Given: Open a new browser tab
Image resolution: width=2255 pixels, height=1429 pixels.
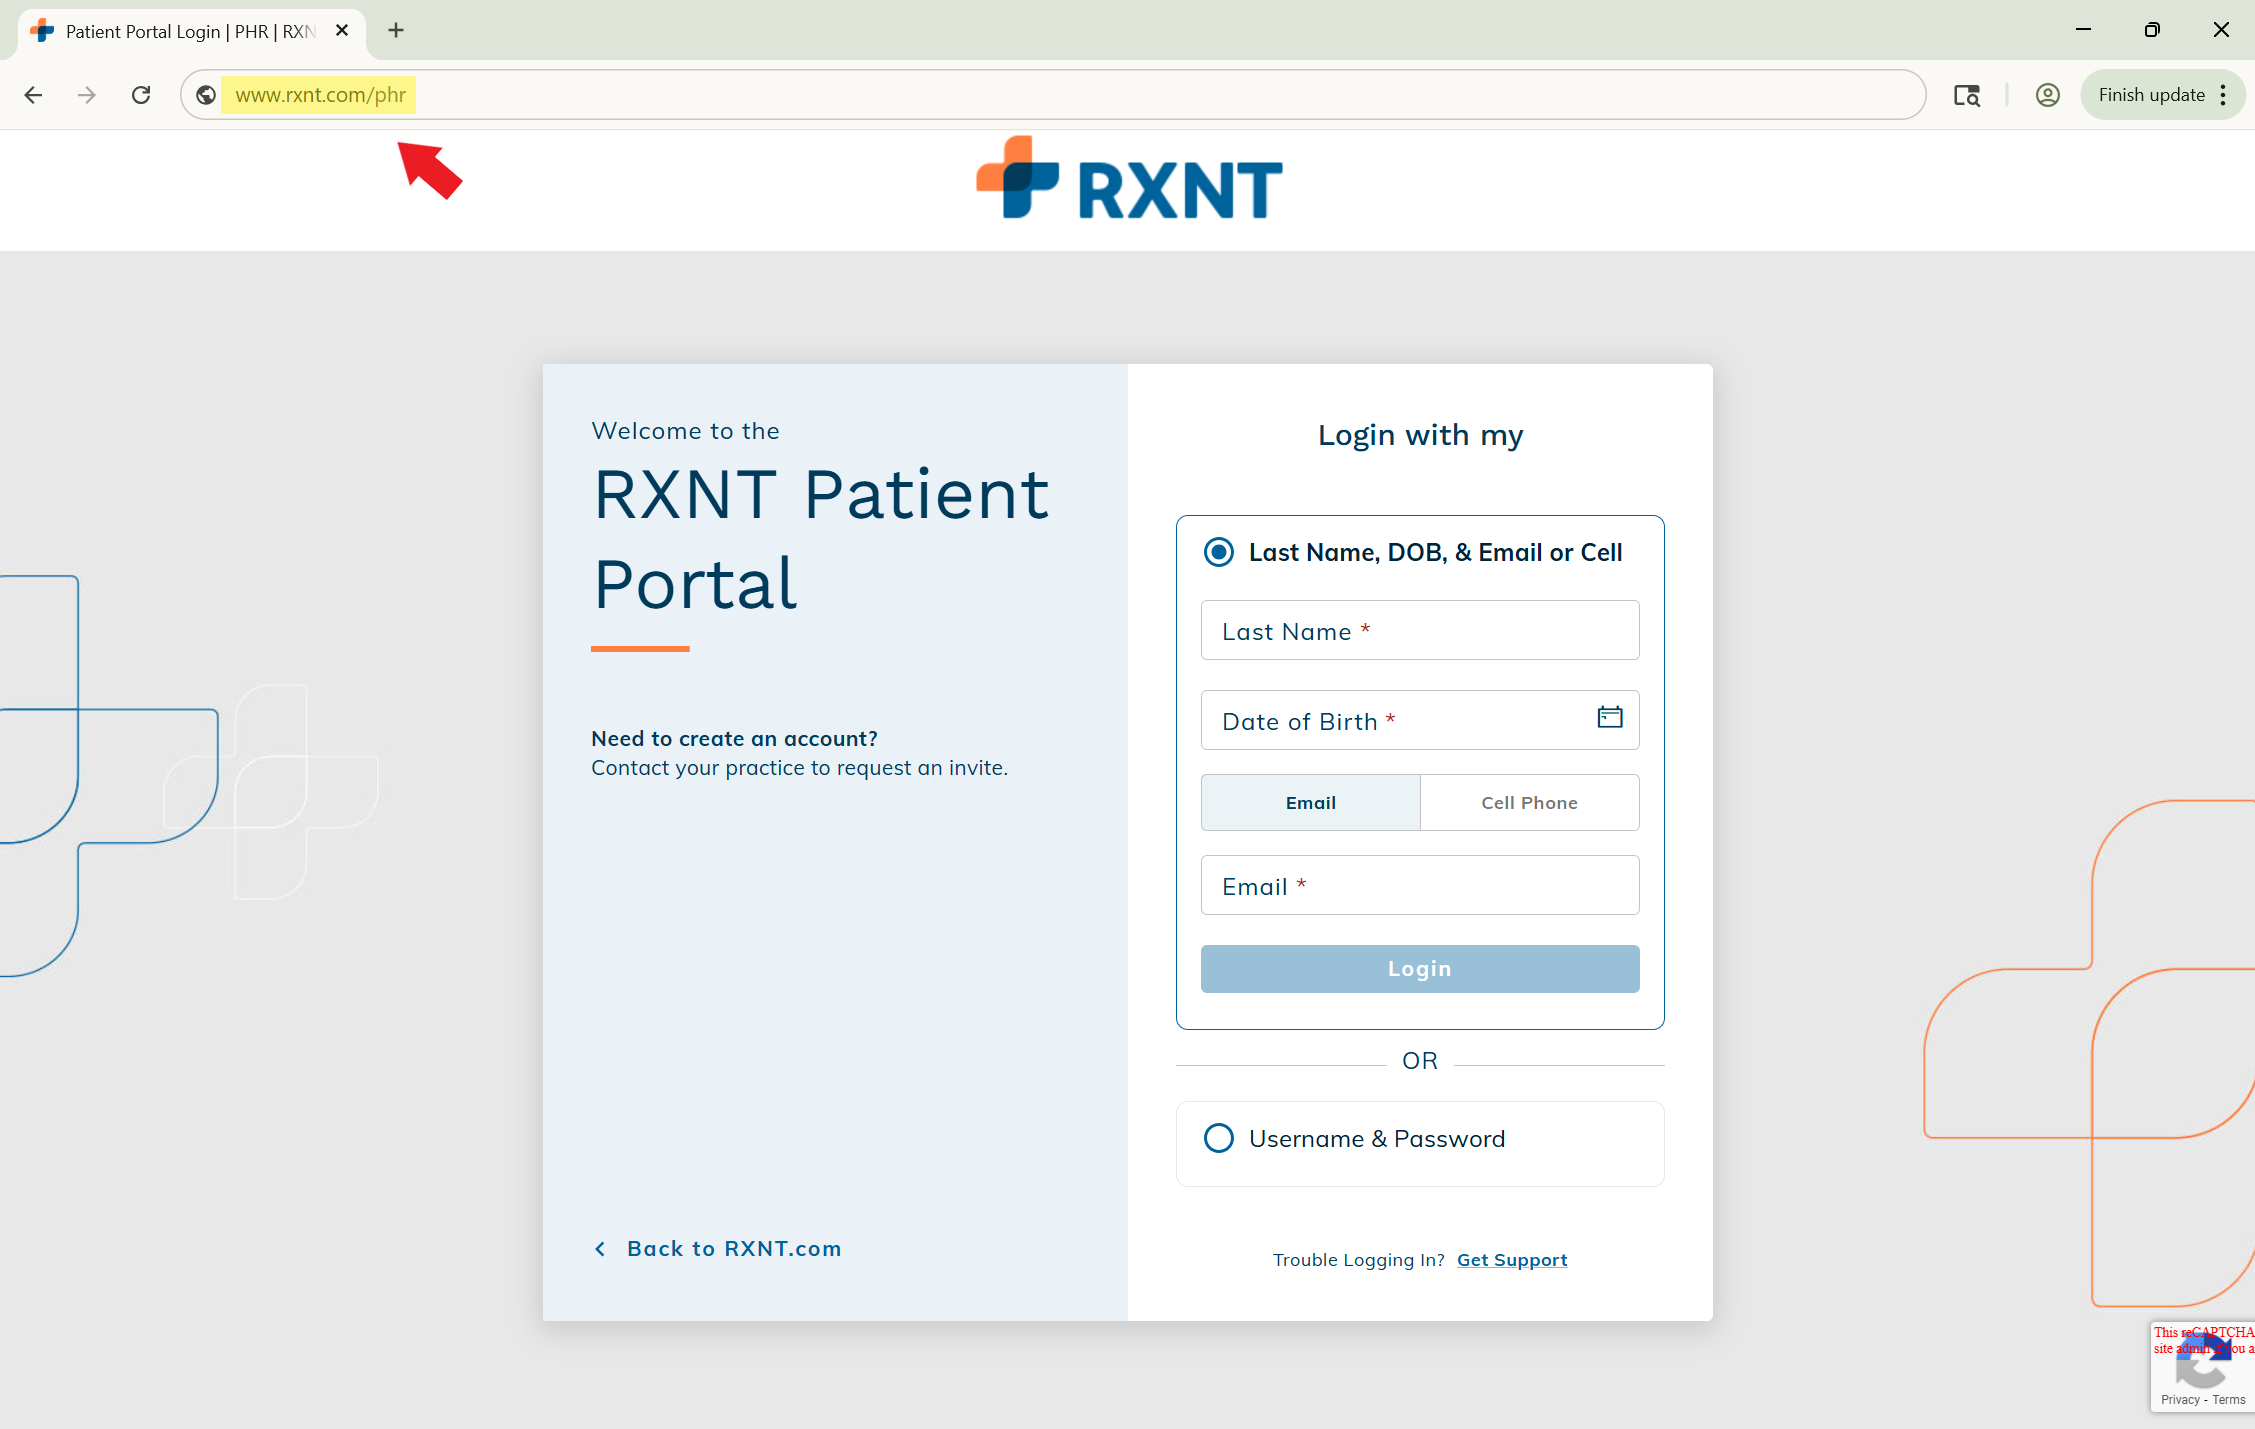Looking at the screenshot, I should pyautogui.click(x=396, y=31).
